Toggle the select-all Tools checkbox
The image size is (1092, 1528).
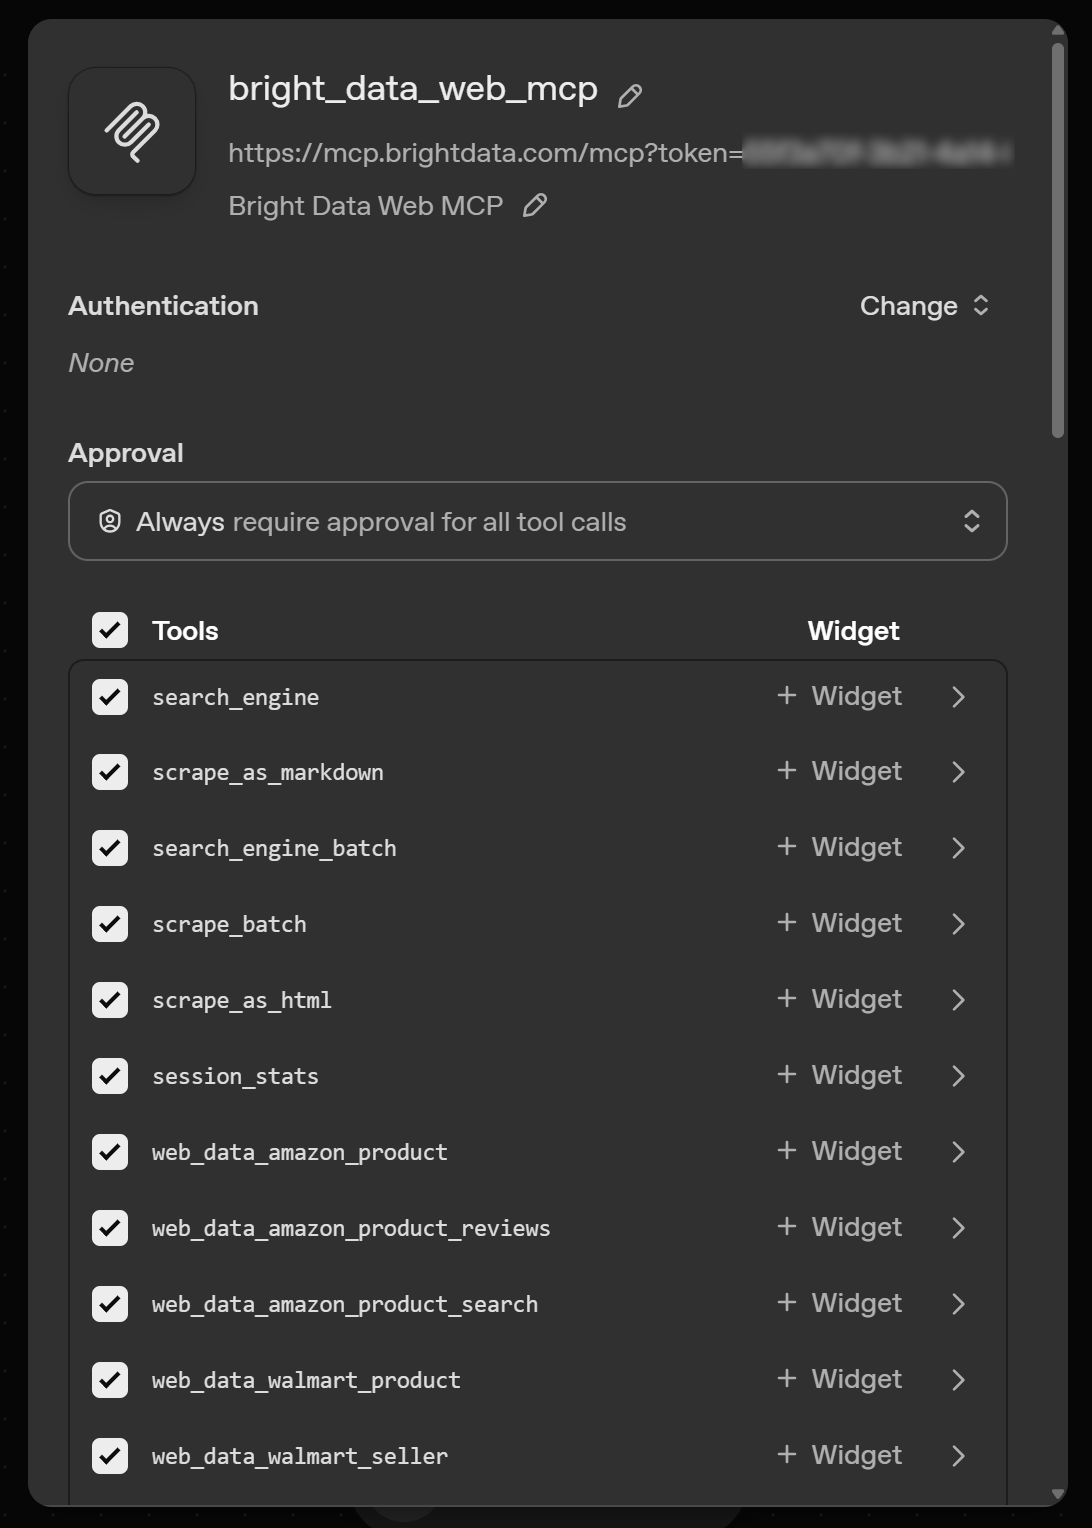coord(110,630)
